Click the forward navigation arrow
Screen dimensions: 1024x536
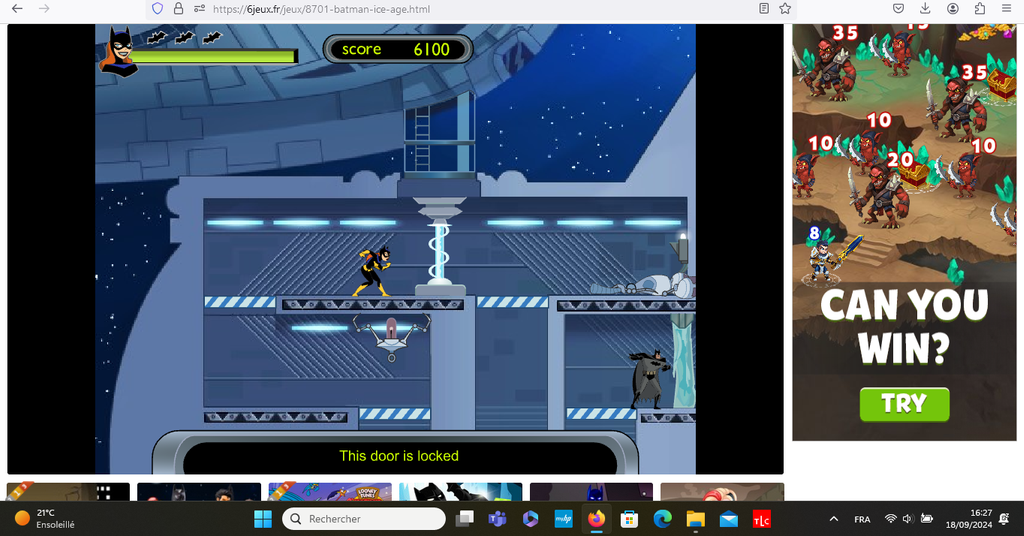44,8
